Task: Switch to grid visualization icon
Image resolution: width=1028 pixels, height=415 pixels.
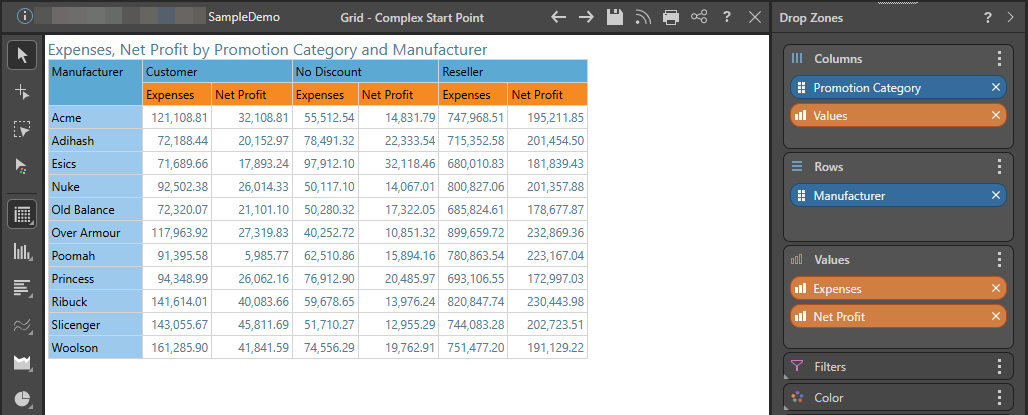Action: point(22,213)
